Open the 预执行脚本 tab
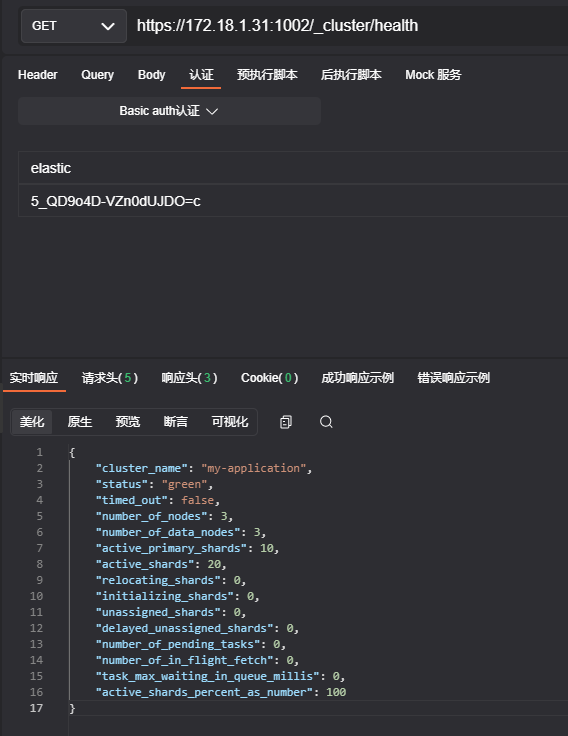The height and width of the screenshot is (736, 568). [x=267, y=75]
